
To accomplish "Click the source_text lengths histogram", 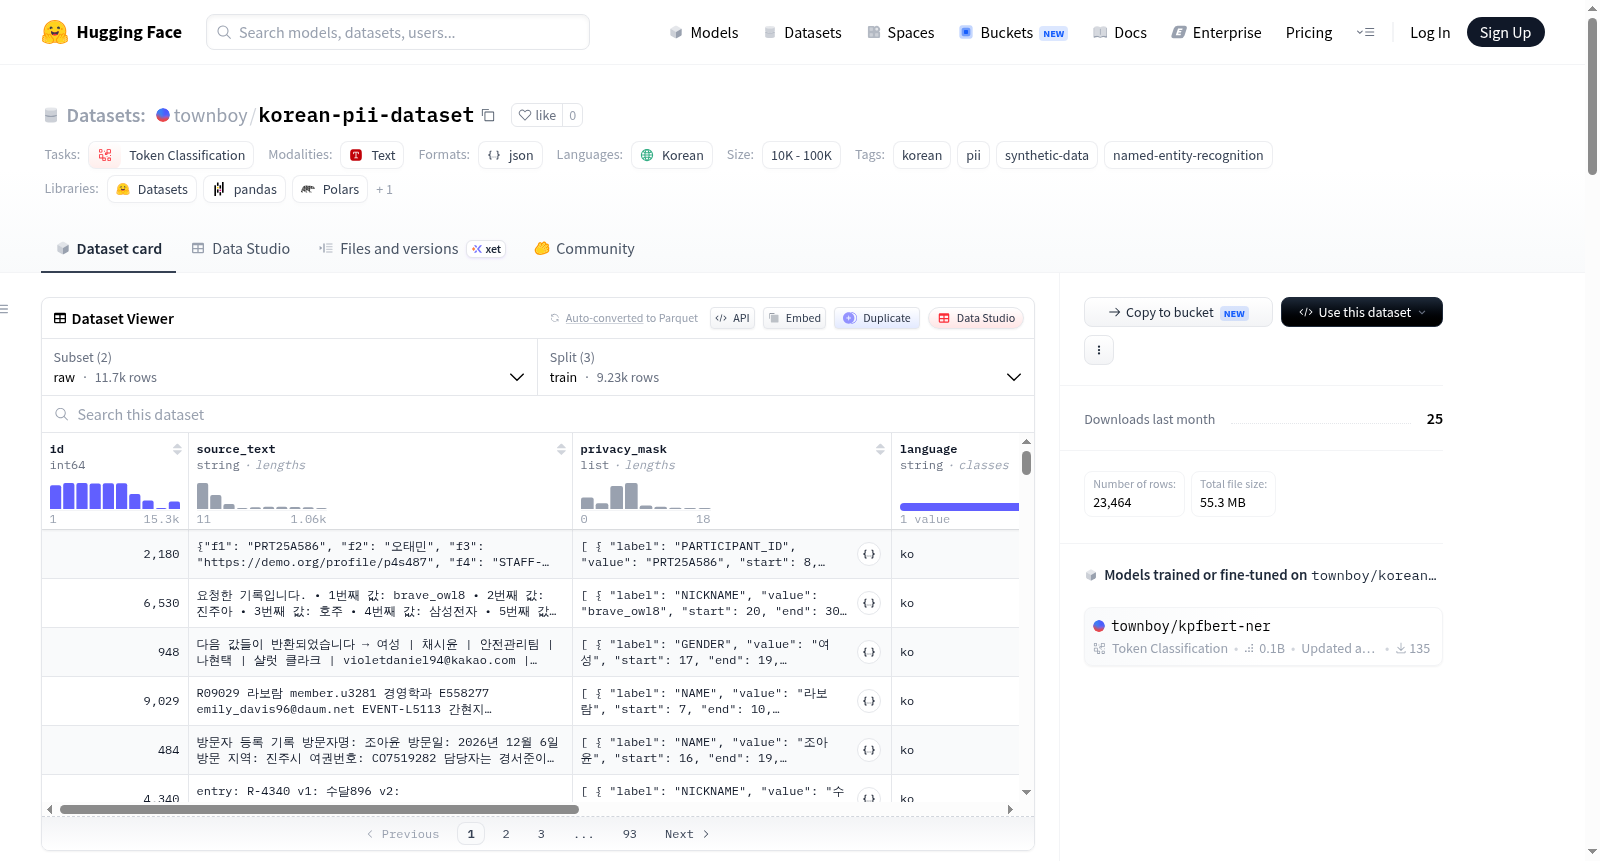I will (x=261, y=496).
